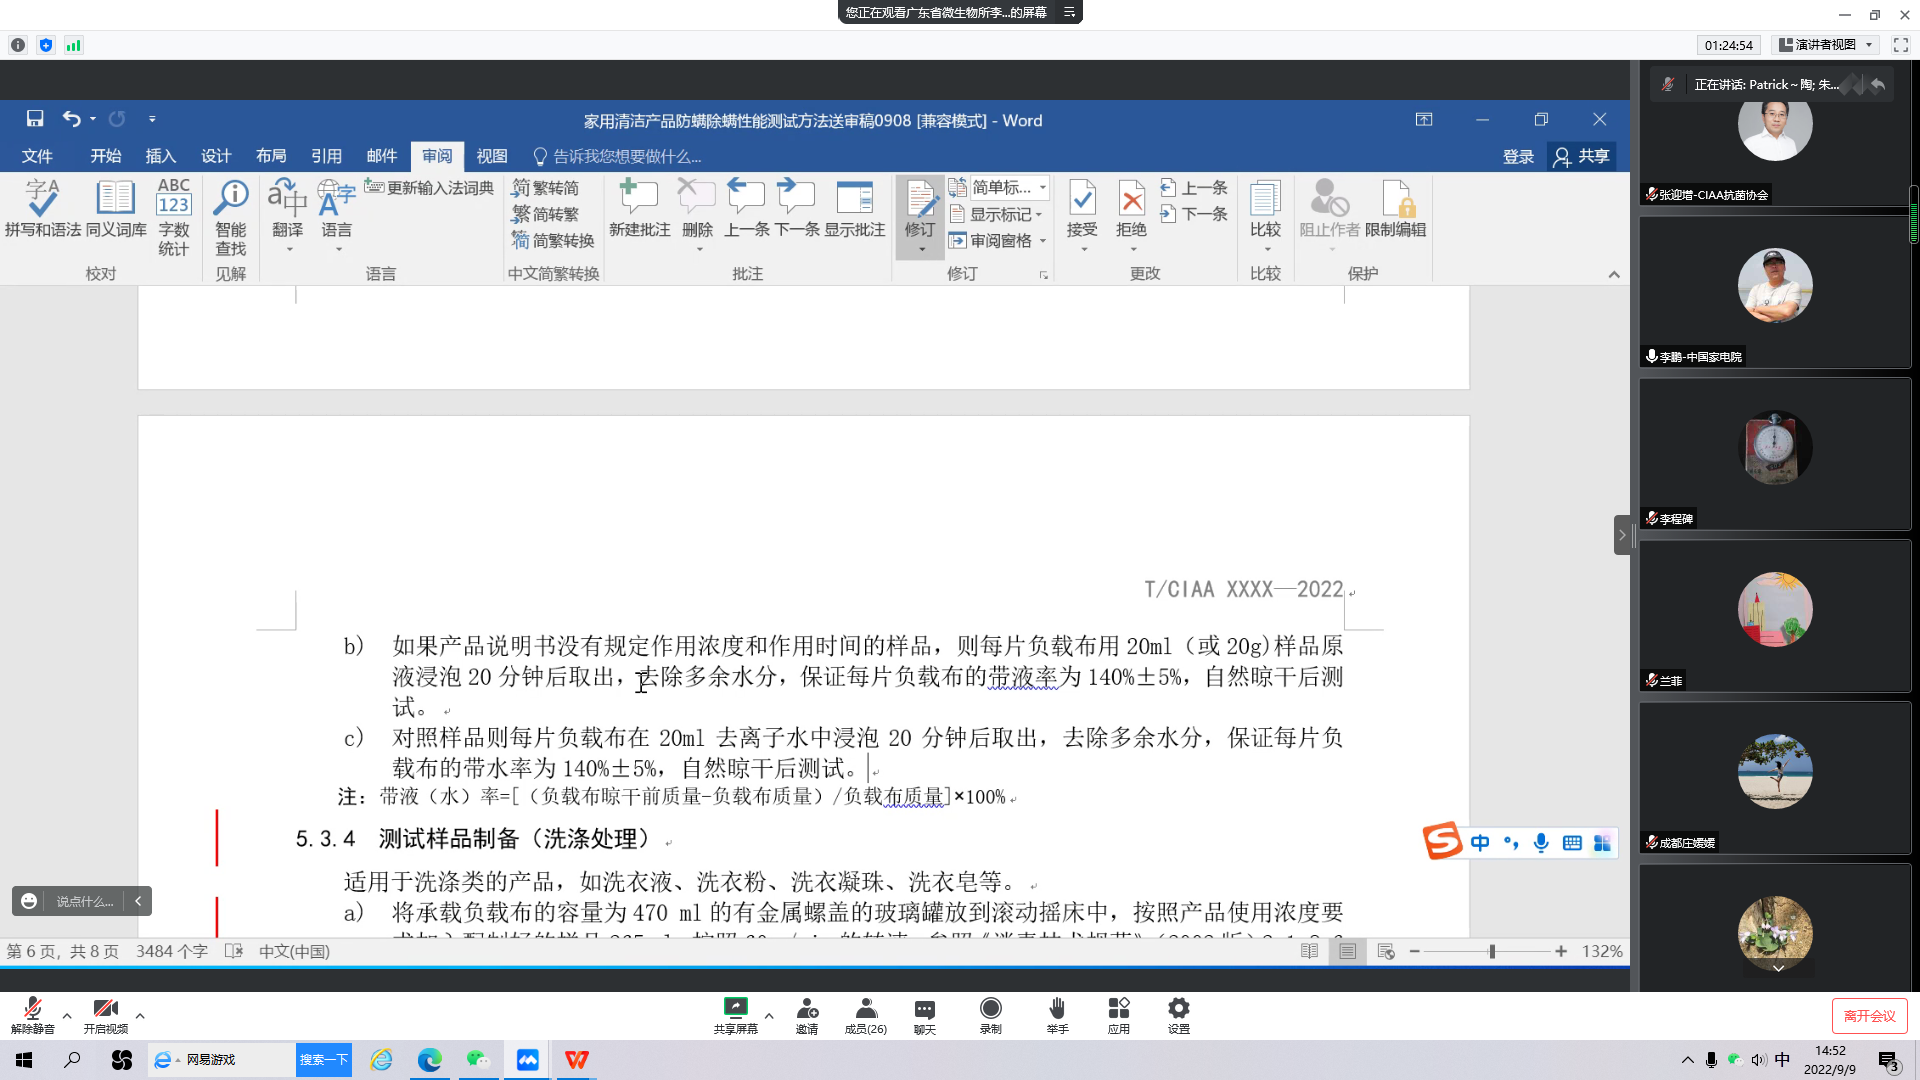Viewport: 1920px width, 1080px height.
Task: Convert Traditional to Simplified Chinese
Action: tap(545, 188)
